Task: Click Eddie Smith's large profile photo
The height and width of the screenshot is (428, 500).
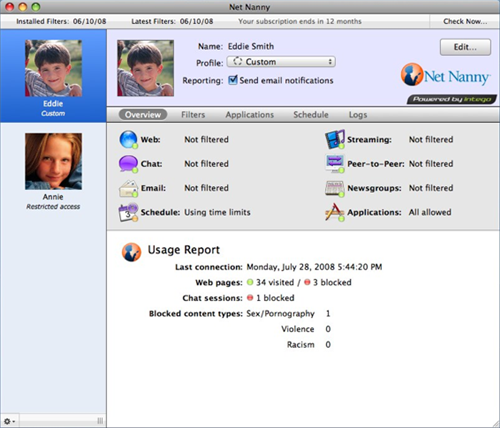Action: pos(145,68)
